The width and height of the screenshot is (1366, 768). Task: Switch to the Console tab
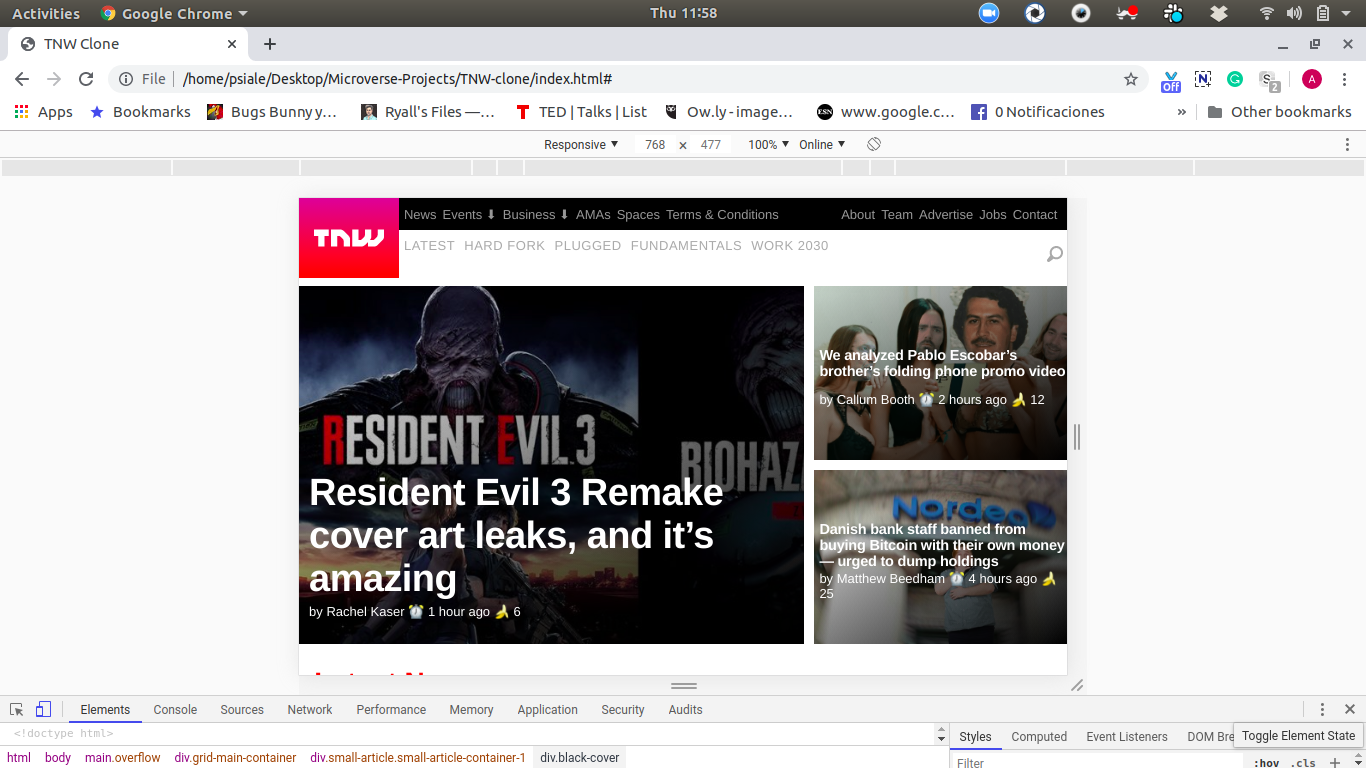click(x=175, y=710)
